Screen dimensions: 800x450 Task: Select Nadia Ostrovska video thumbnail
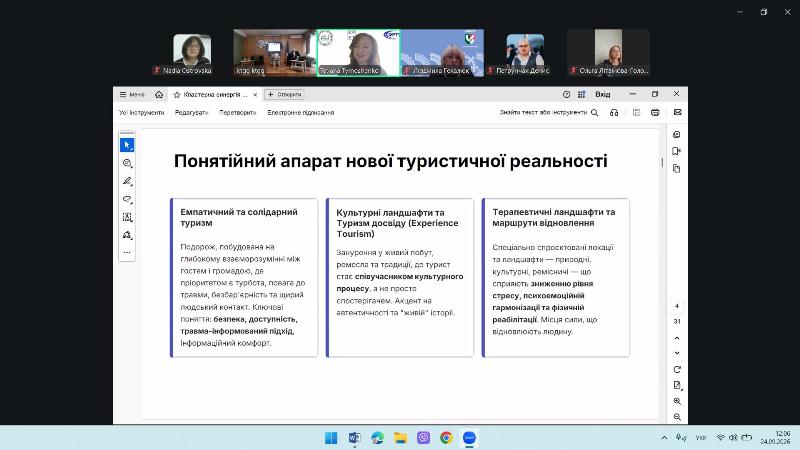192,53
